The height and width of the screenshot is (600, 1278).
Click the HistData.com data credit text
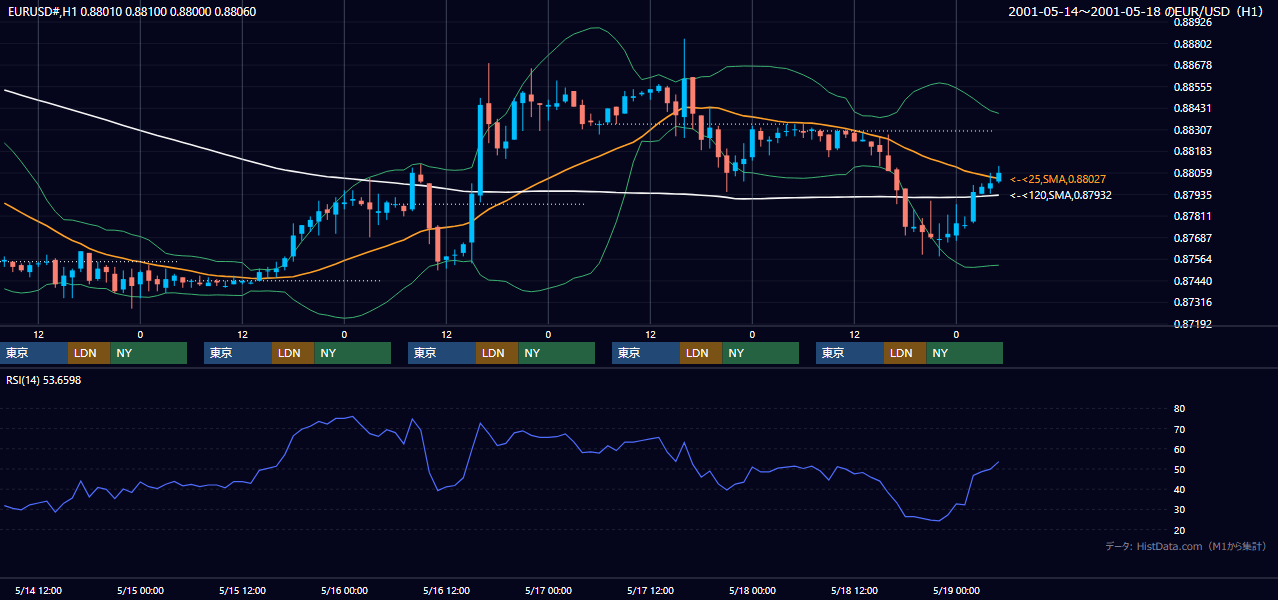(x=1186, y=546)
